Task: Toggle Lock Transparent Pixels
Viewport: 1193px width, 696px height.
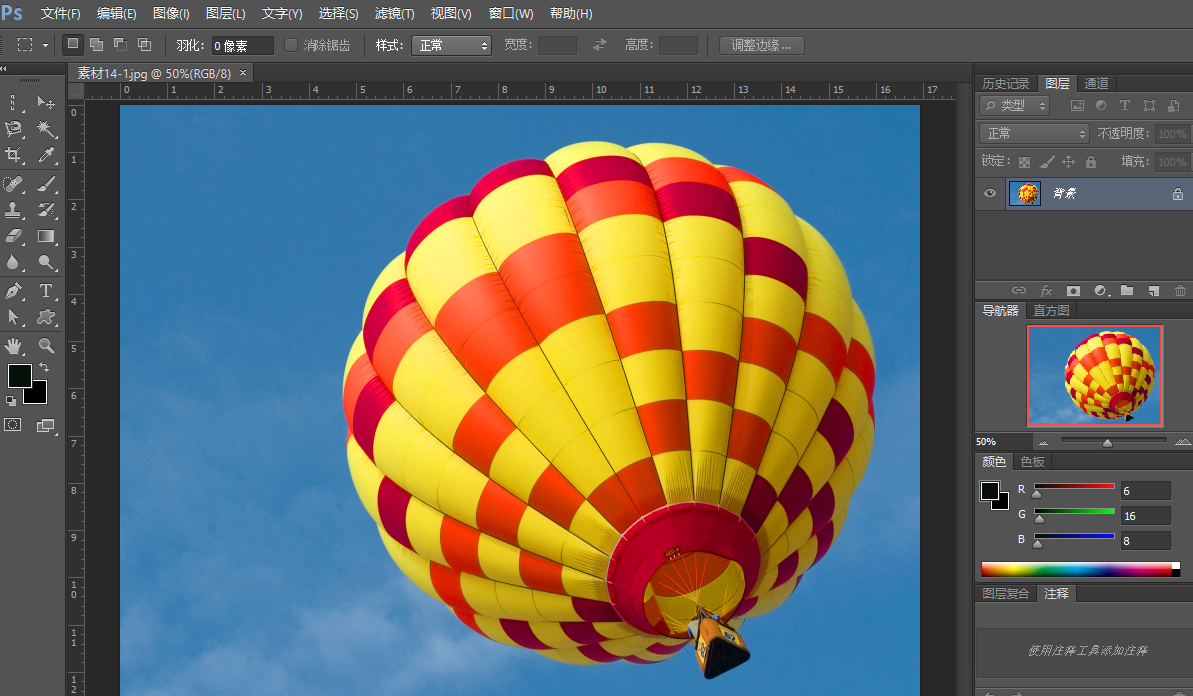Action: point(1024,161)
